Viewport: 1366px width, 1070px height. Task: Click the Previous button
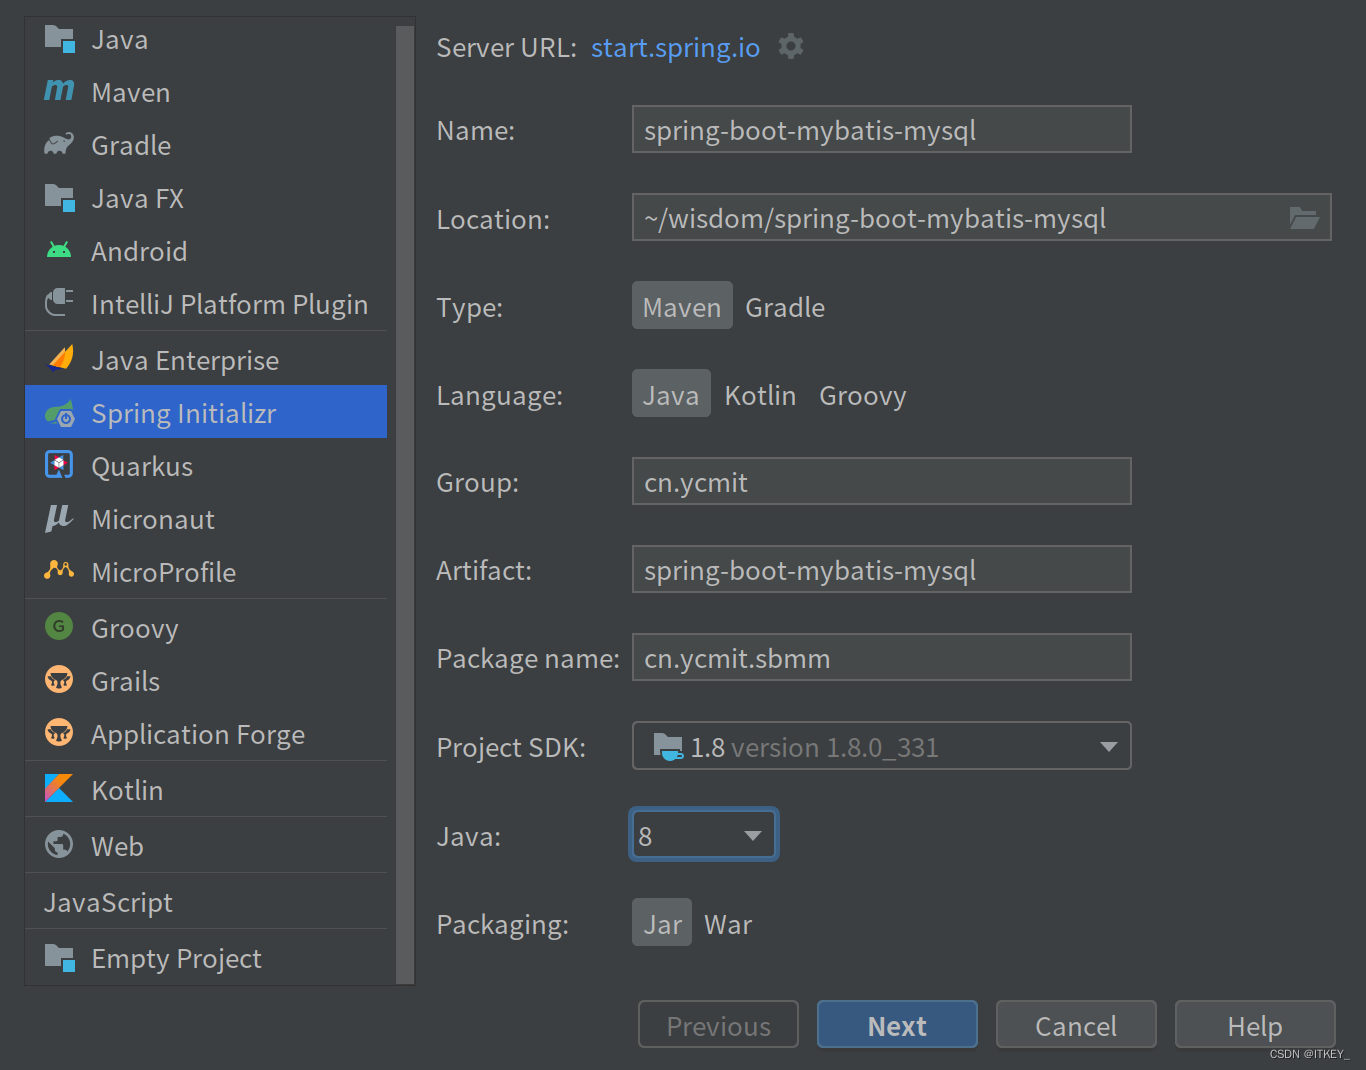point(718,1024)
